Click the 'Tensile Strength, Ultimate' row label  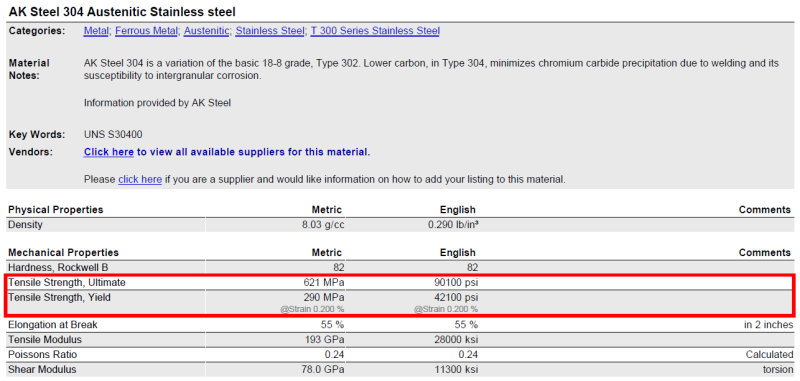(x=66, y=282)
